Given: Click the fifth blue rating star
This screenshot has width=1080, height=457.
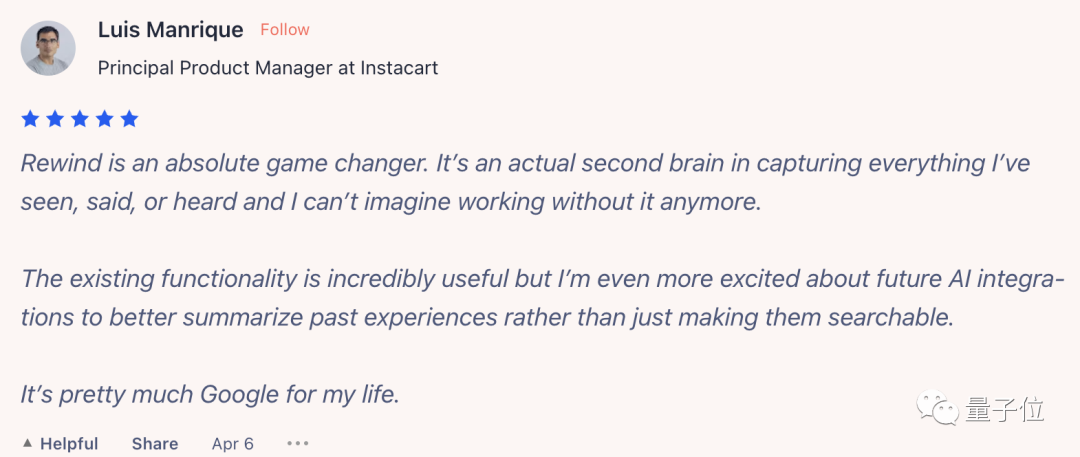Looking at the screenshot, I should 129,119.
